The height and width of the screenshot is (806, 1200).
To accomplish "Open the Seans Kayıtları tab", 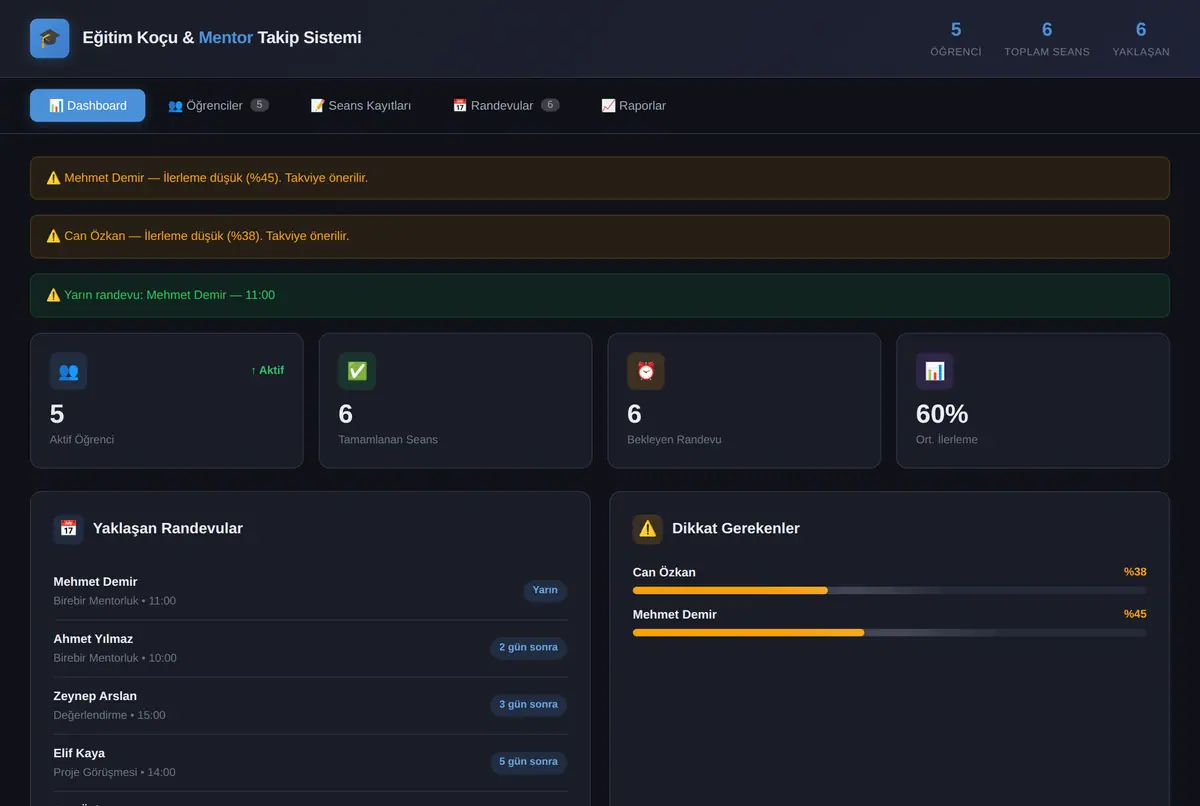I will click(x=361, y=105).
